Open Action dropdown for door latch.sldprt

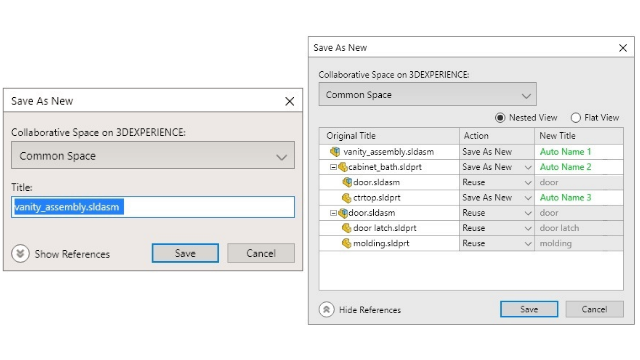tap(528, 229)
